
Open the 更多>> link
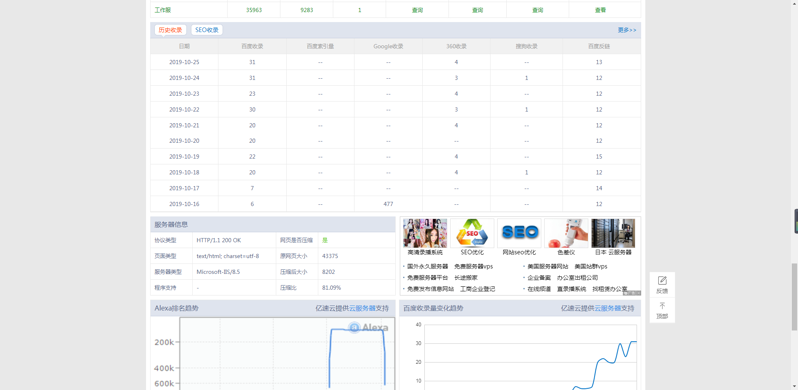click(627, 30)
